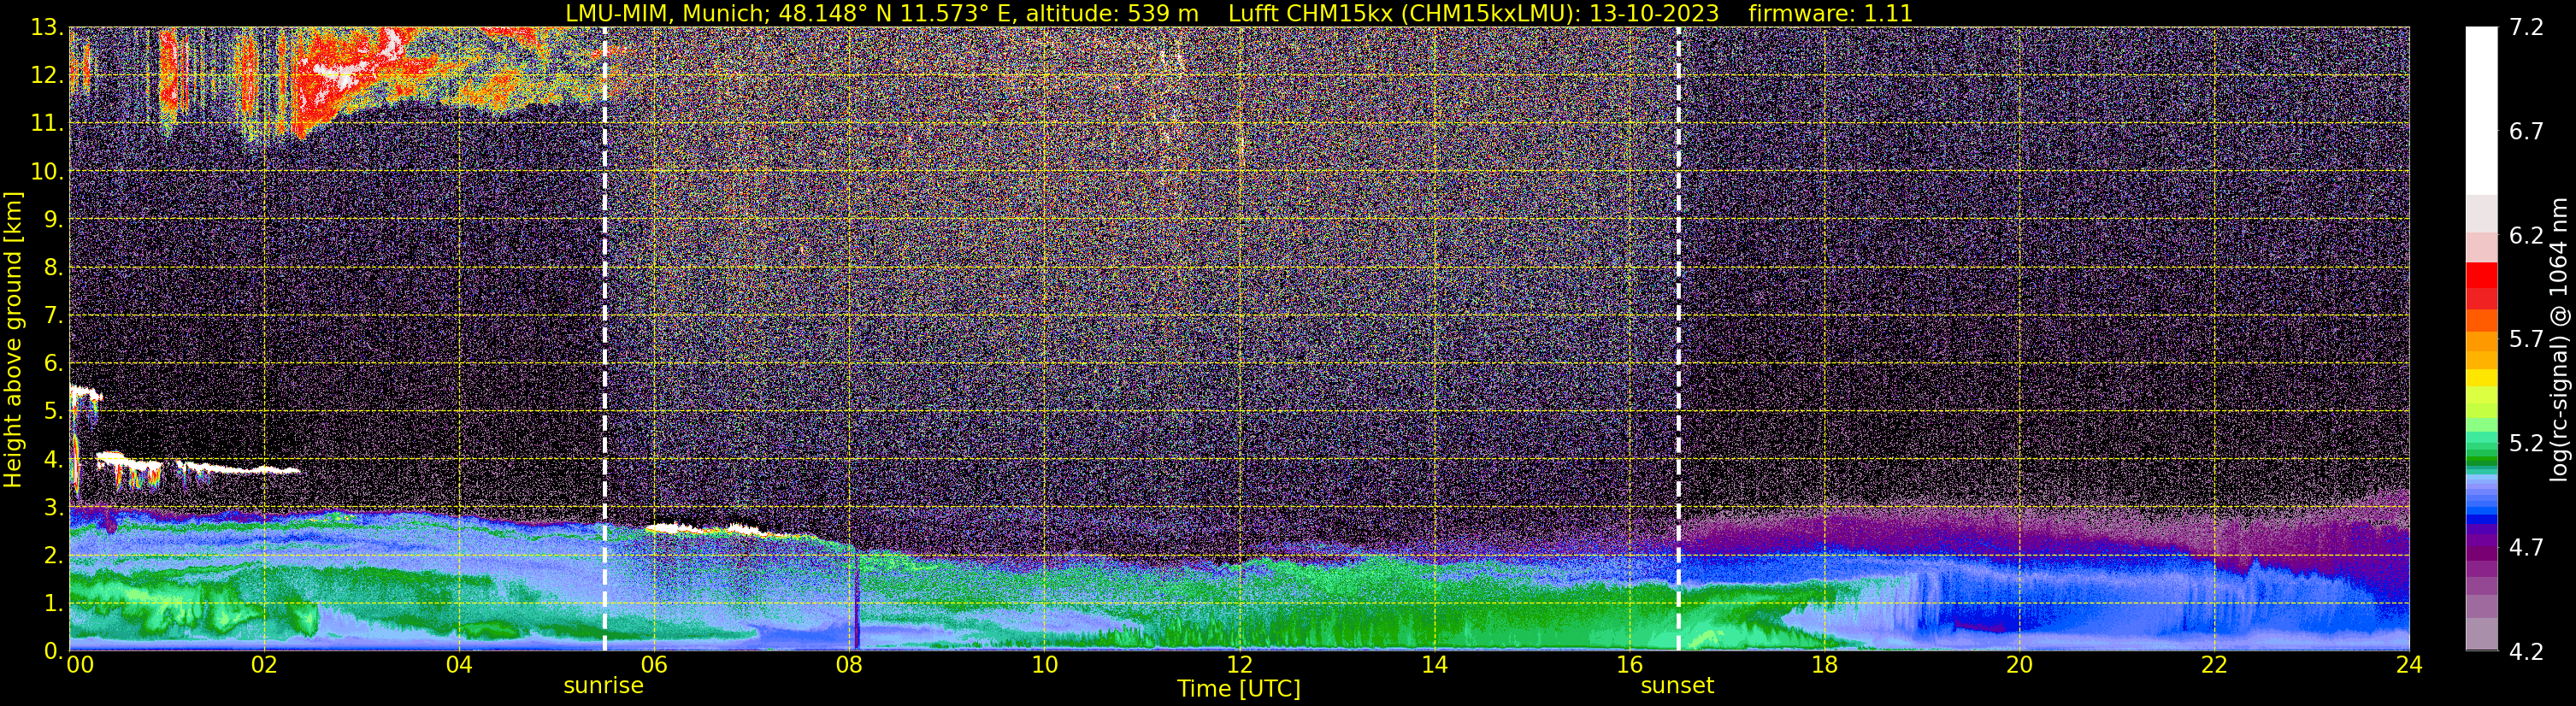This screenshot has width=2576, height=706.
Task: Click the white top section of the colorbar
Action: [2481, 110]
